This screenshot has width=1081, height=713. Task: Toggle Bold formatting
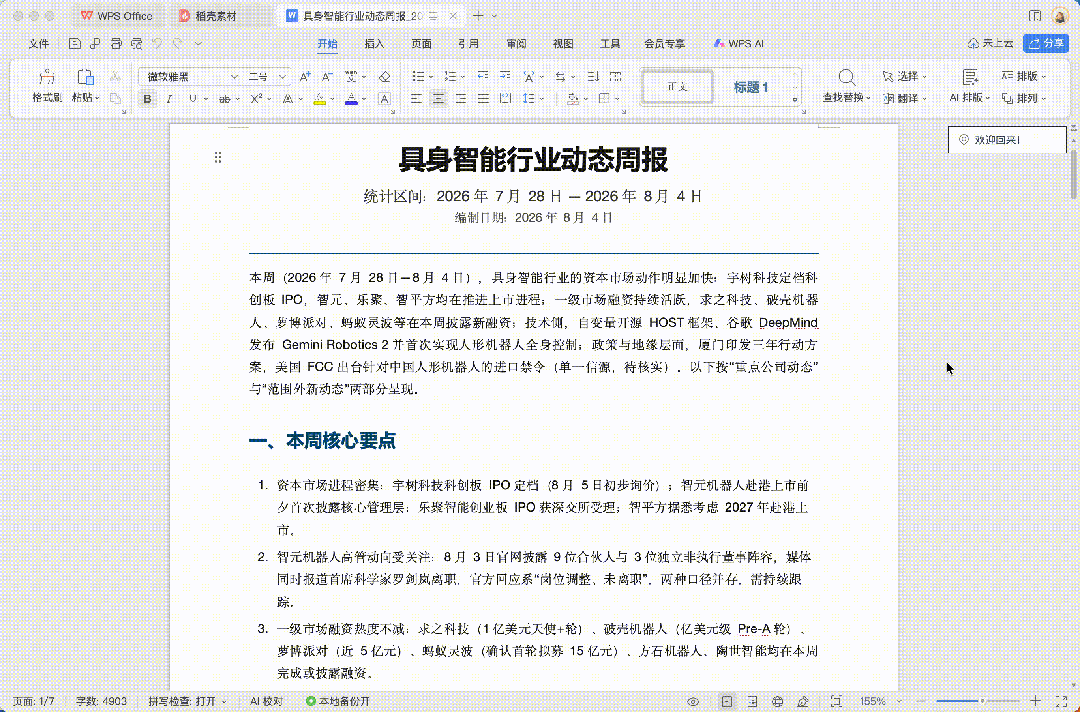pyautogui.click(x=147, y=99)
